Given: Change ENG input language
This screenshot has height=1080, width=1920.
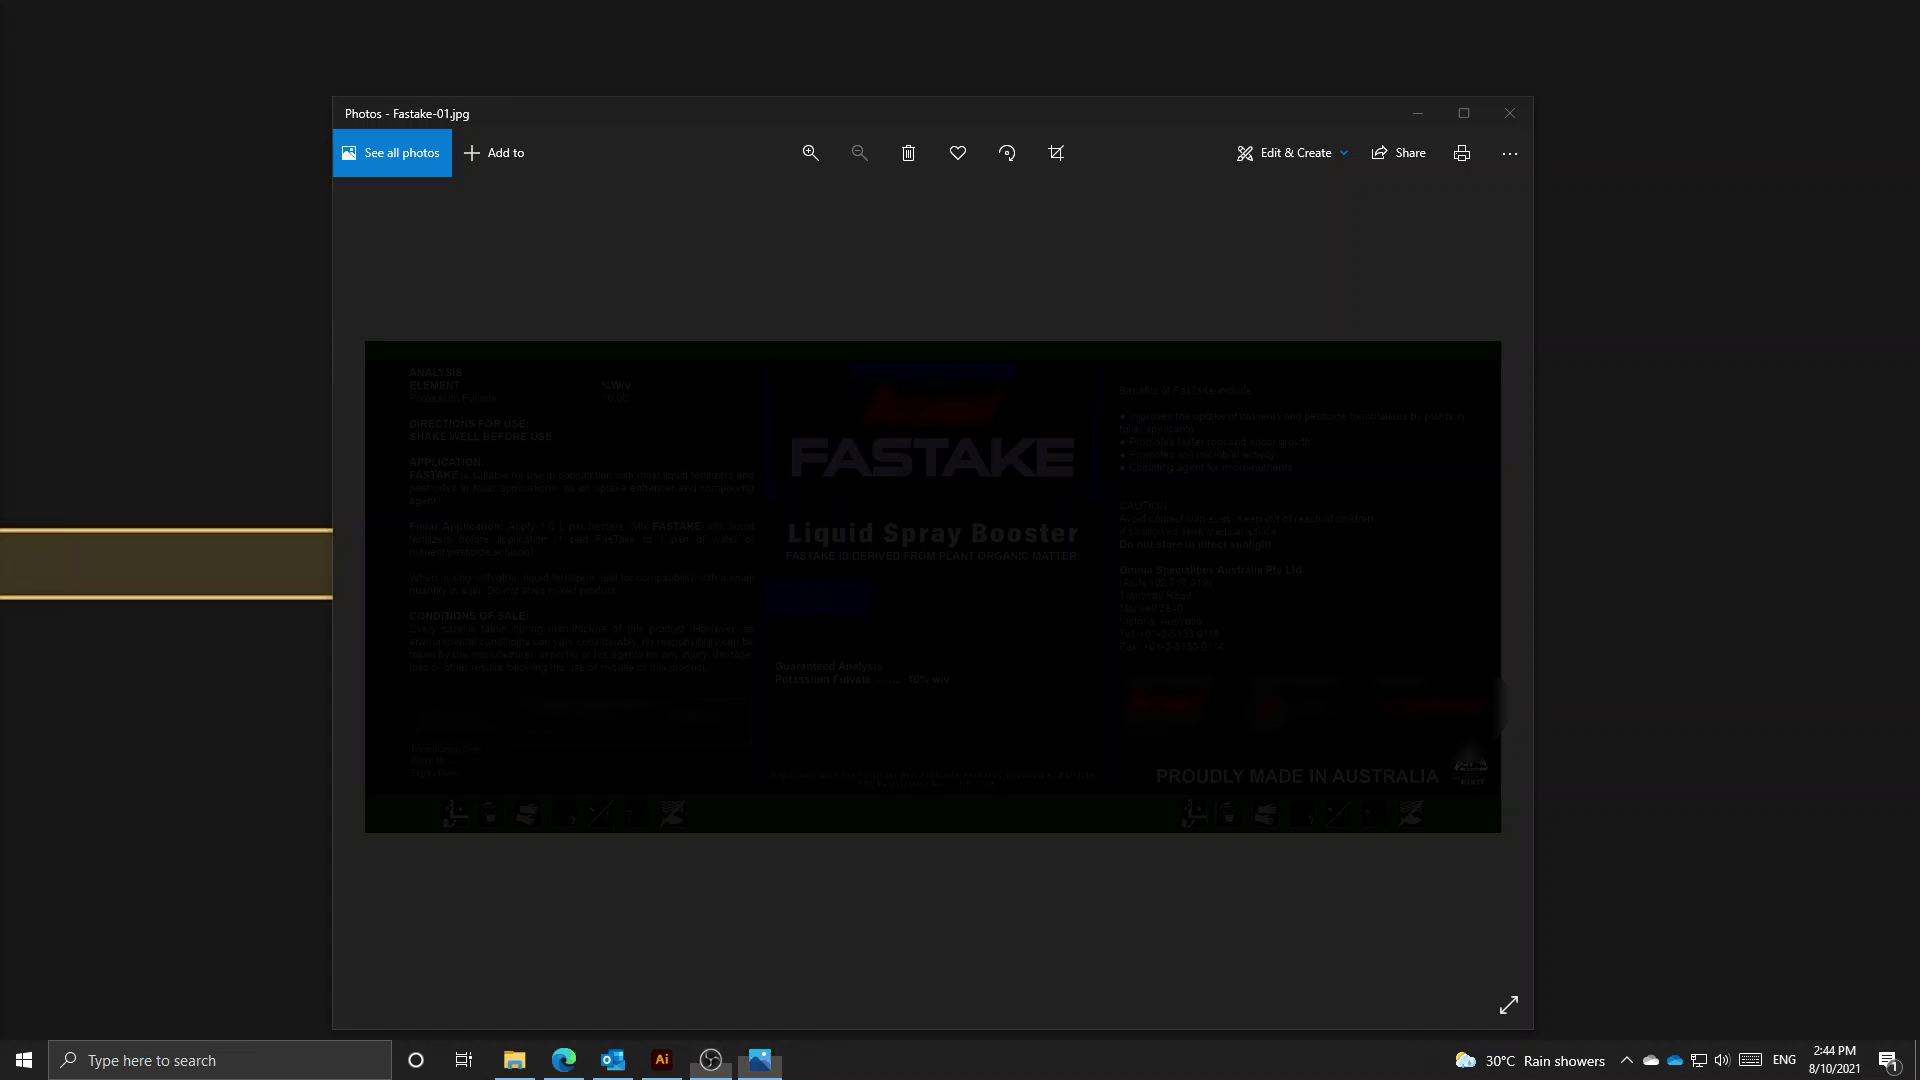Looking at the screenshot, I should pos(1784,1060).
